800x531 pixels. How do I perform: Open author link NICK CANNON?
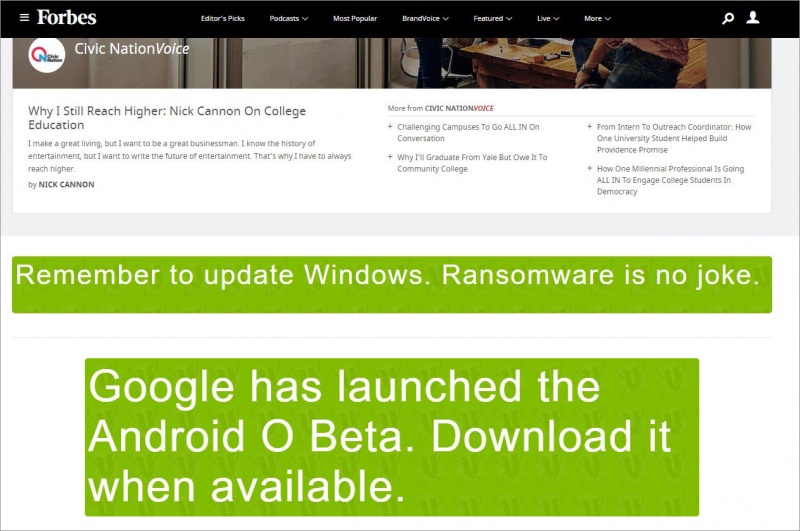point(66,185)
